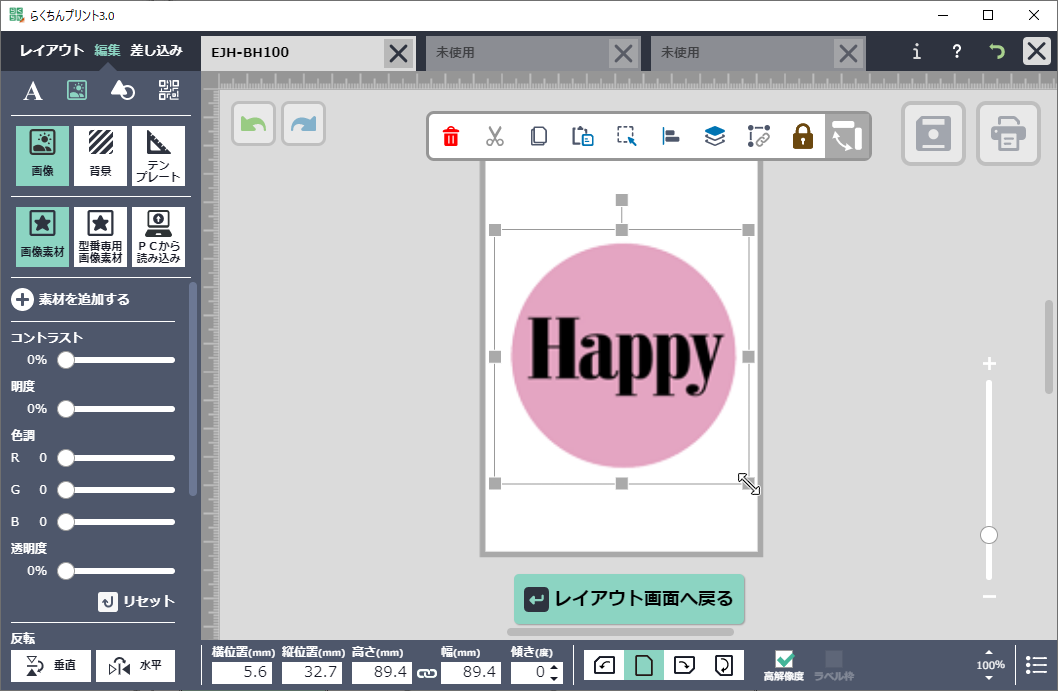
Task: Click the レイアウト画面へ戻る button
Action: click(x=629, y=599)
